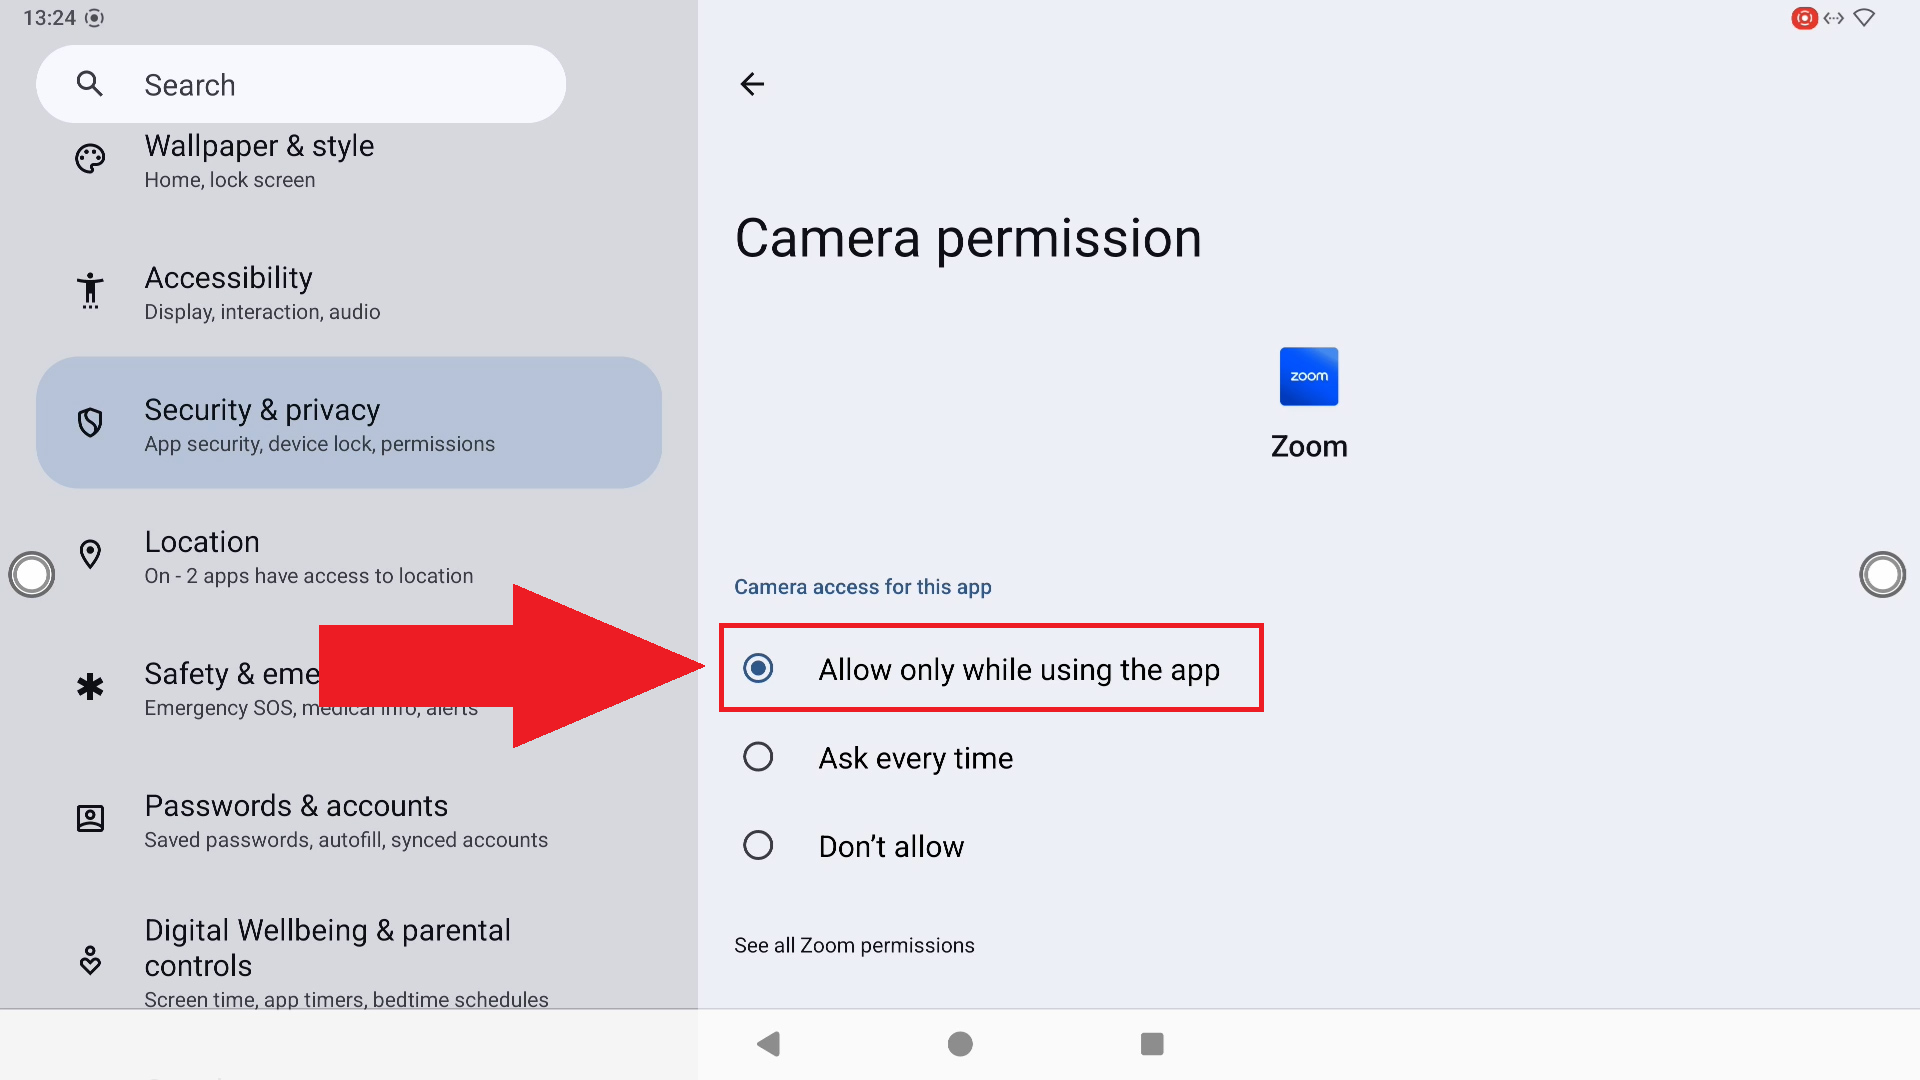Open Location settings entry
The width and height of the screenshot is (1920, 1080).
click(x=349, y=555)
